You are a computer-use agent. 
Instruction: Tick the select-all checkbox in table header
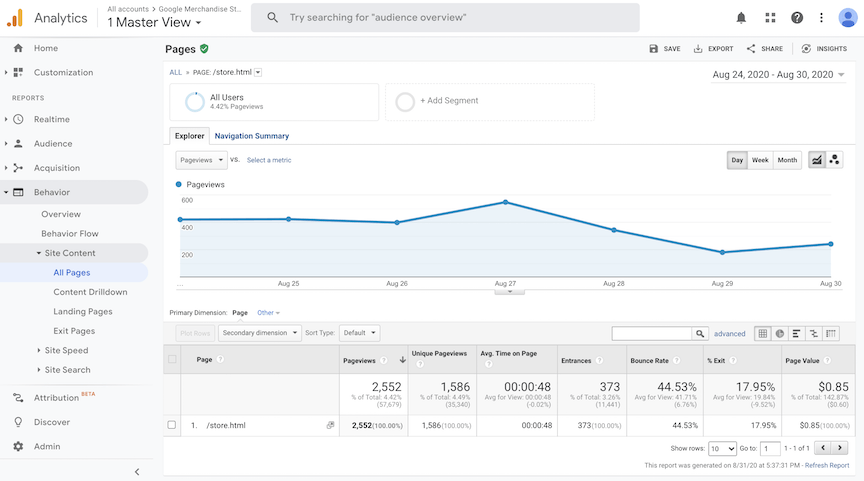[172, 359]
